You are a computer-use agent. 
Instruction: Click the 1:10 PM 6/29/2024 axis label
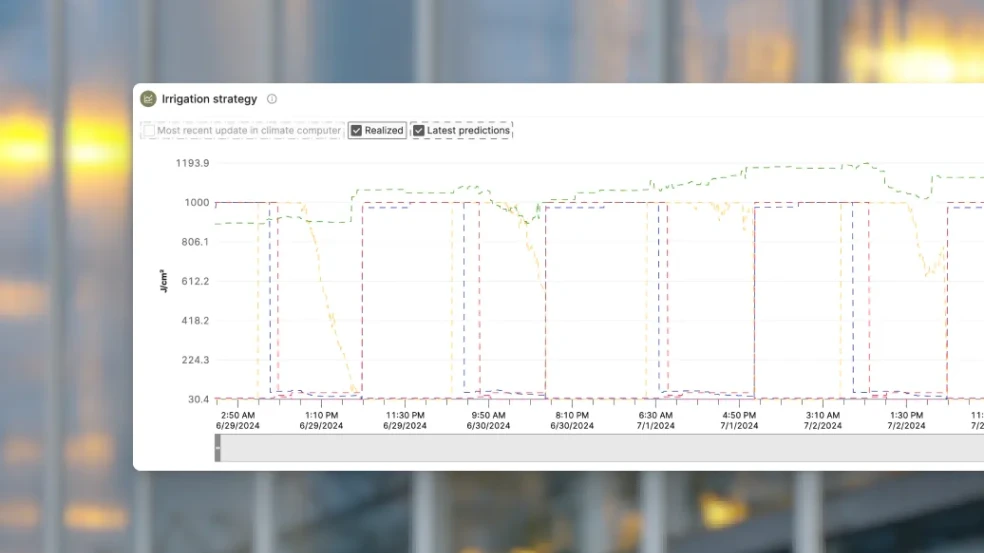(x=321, y=420)
